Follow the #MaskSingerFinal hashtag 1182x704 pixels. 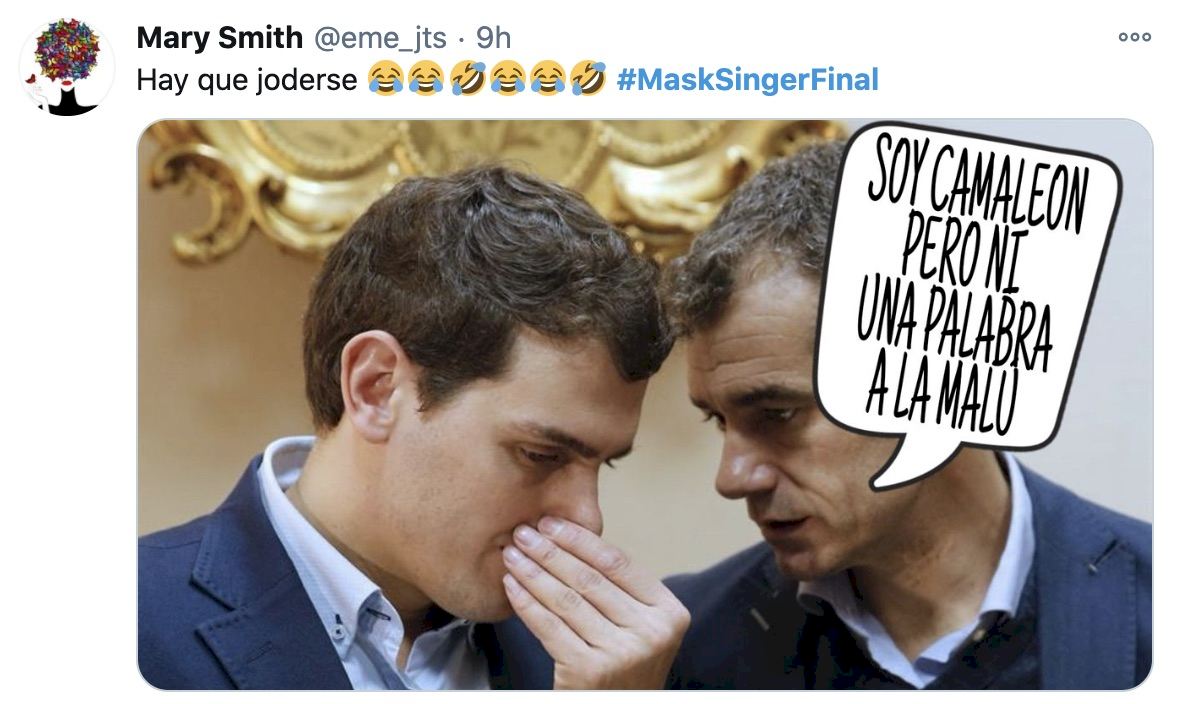coord(748,80)
